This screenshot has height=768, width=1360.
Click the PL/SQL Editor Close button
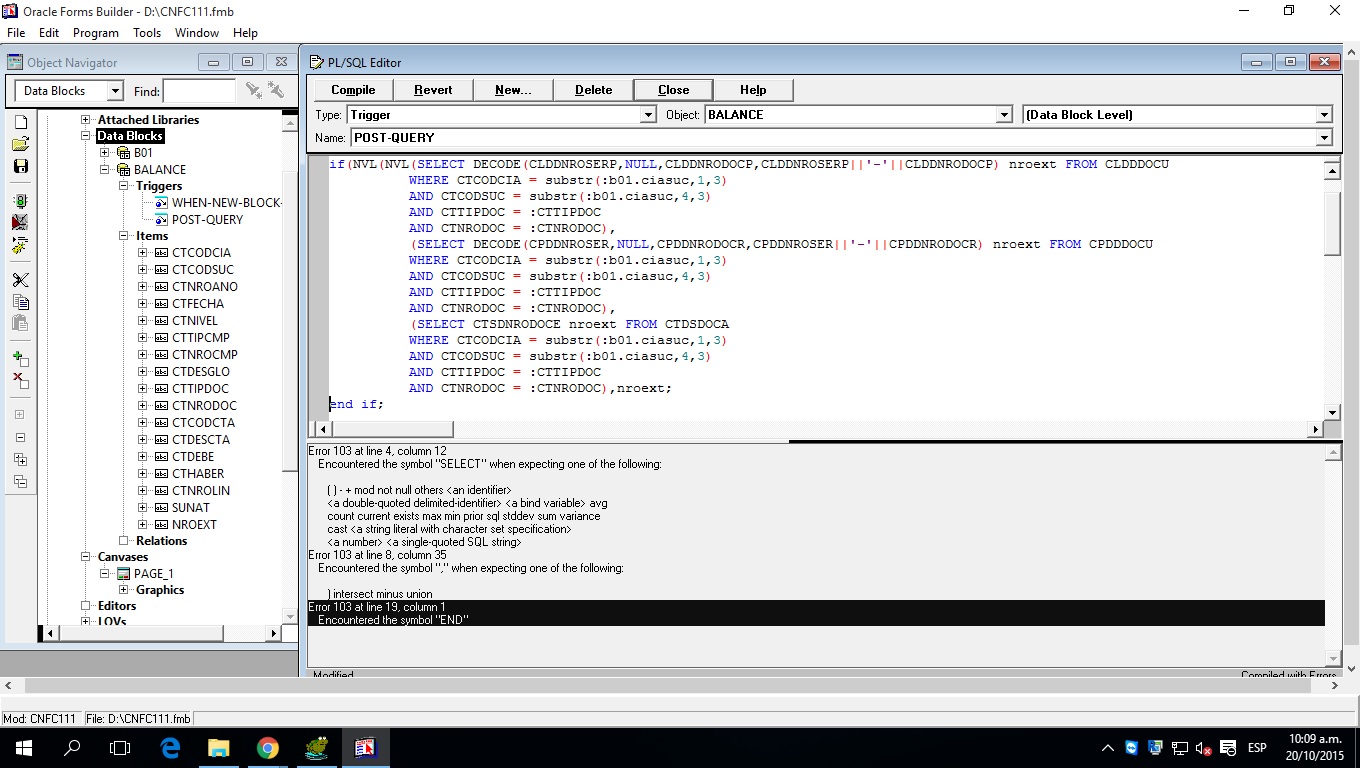click(673, 90)
